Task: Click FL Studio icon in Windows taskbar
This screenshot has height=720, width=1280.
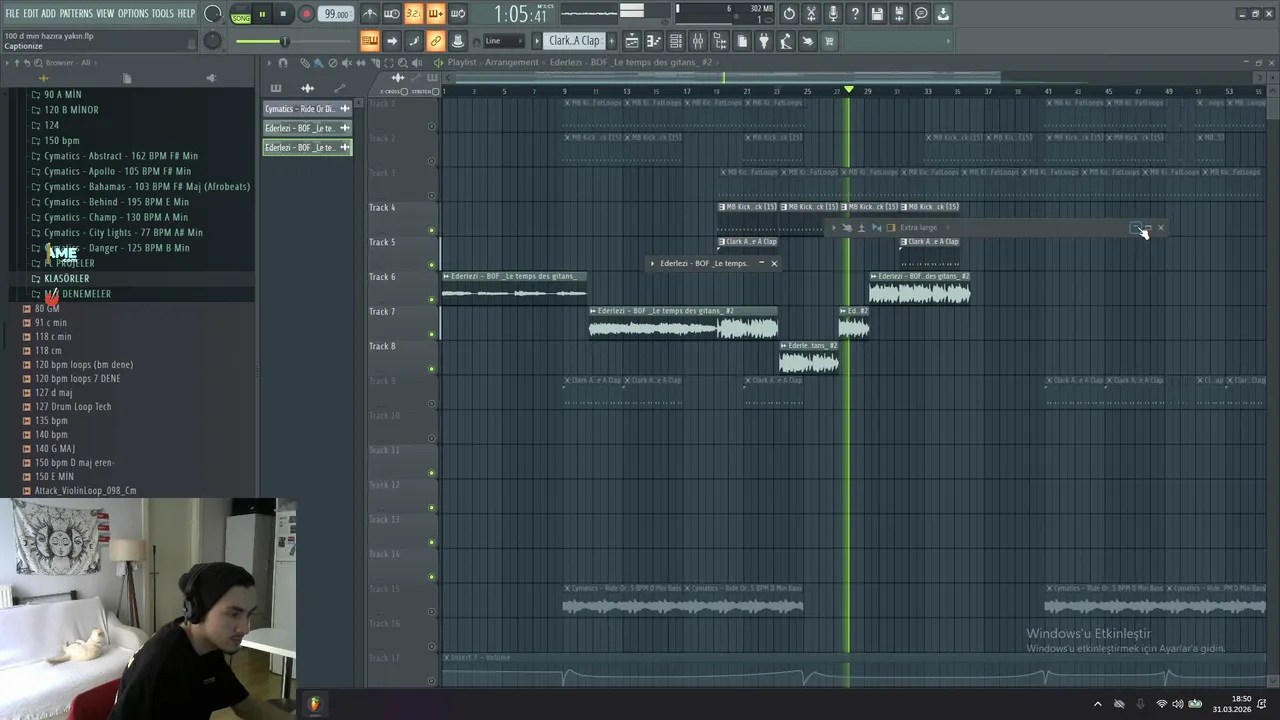Action: pos(315,704)
